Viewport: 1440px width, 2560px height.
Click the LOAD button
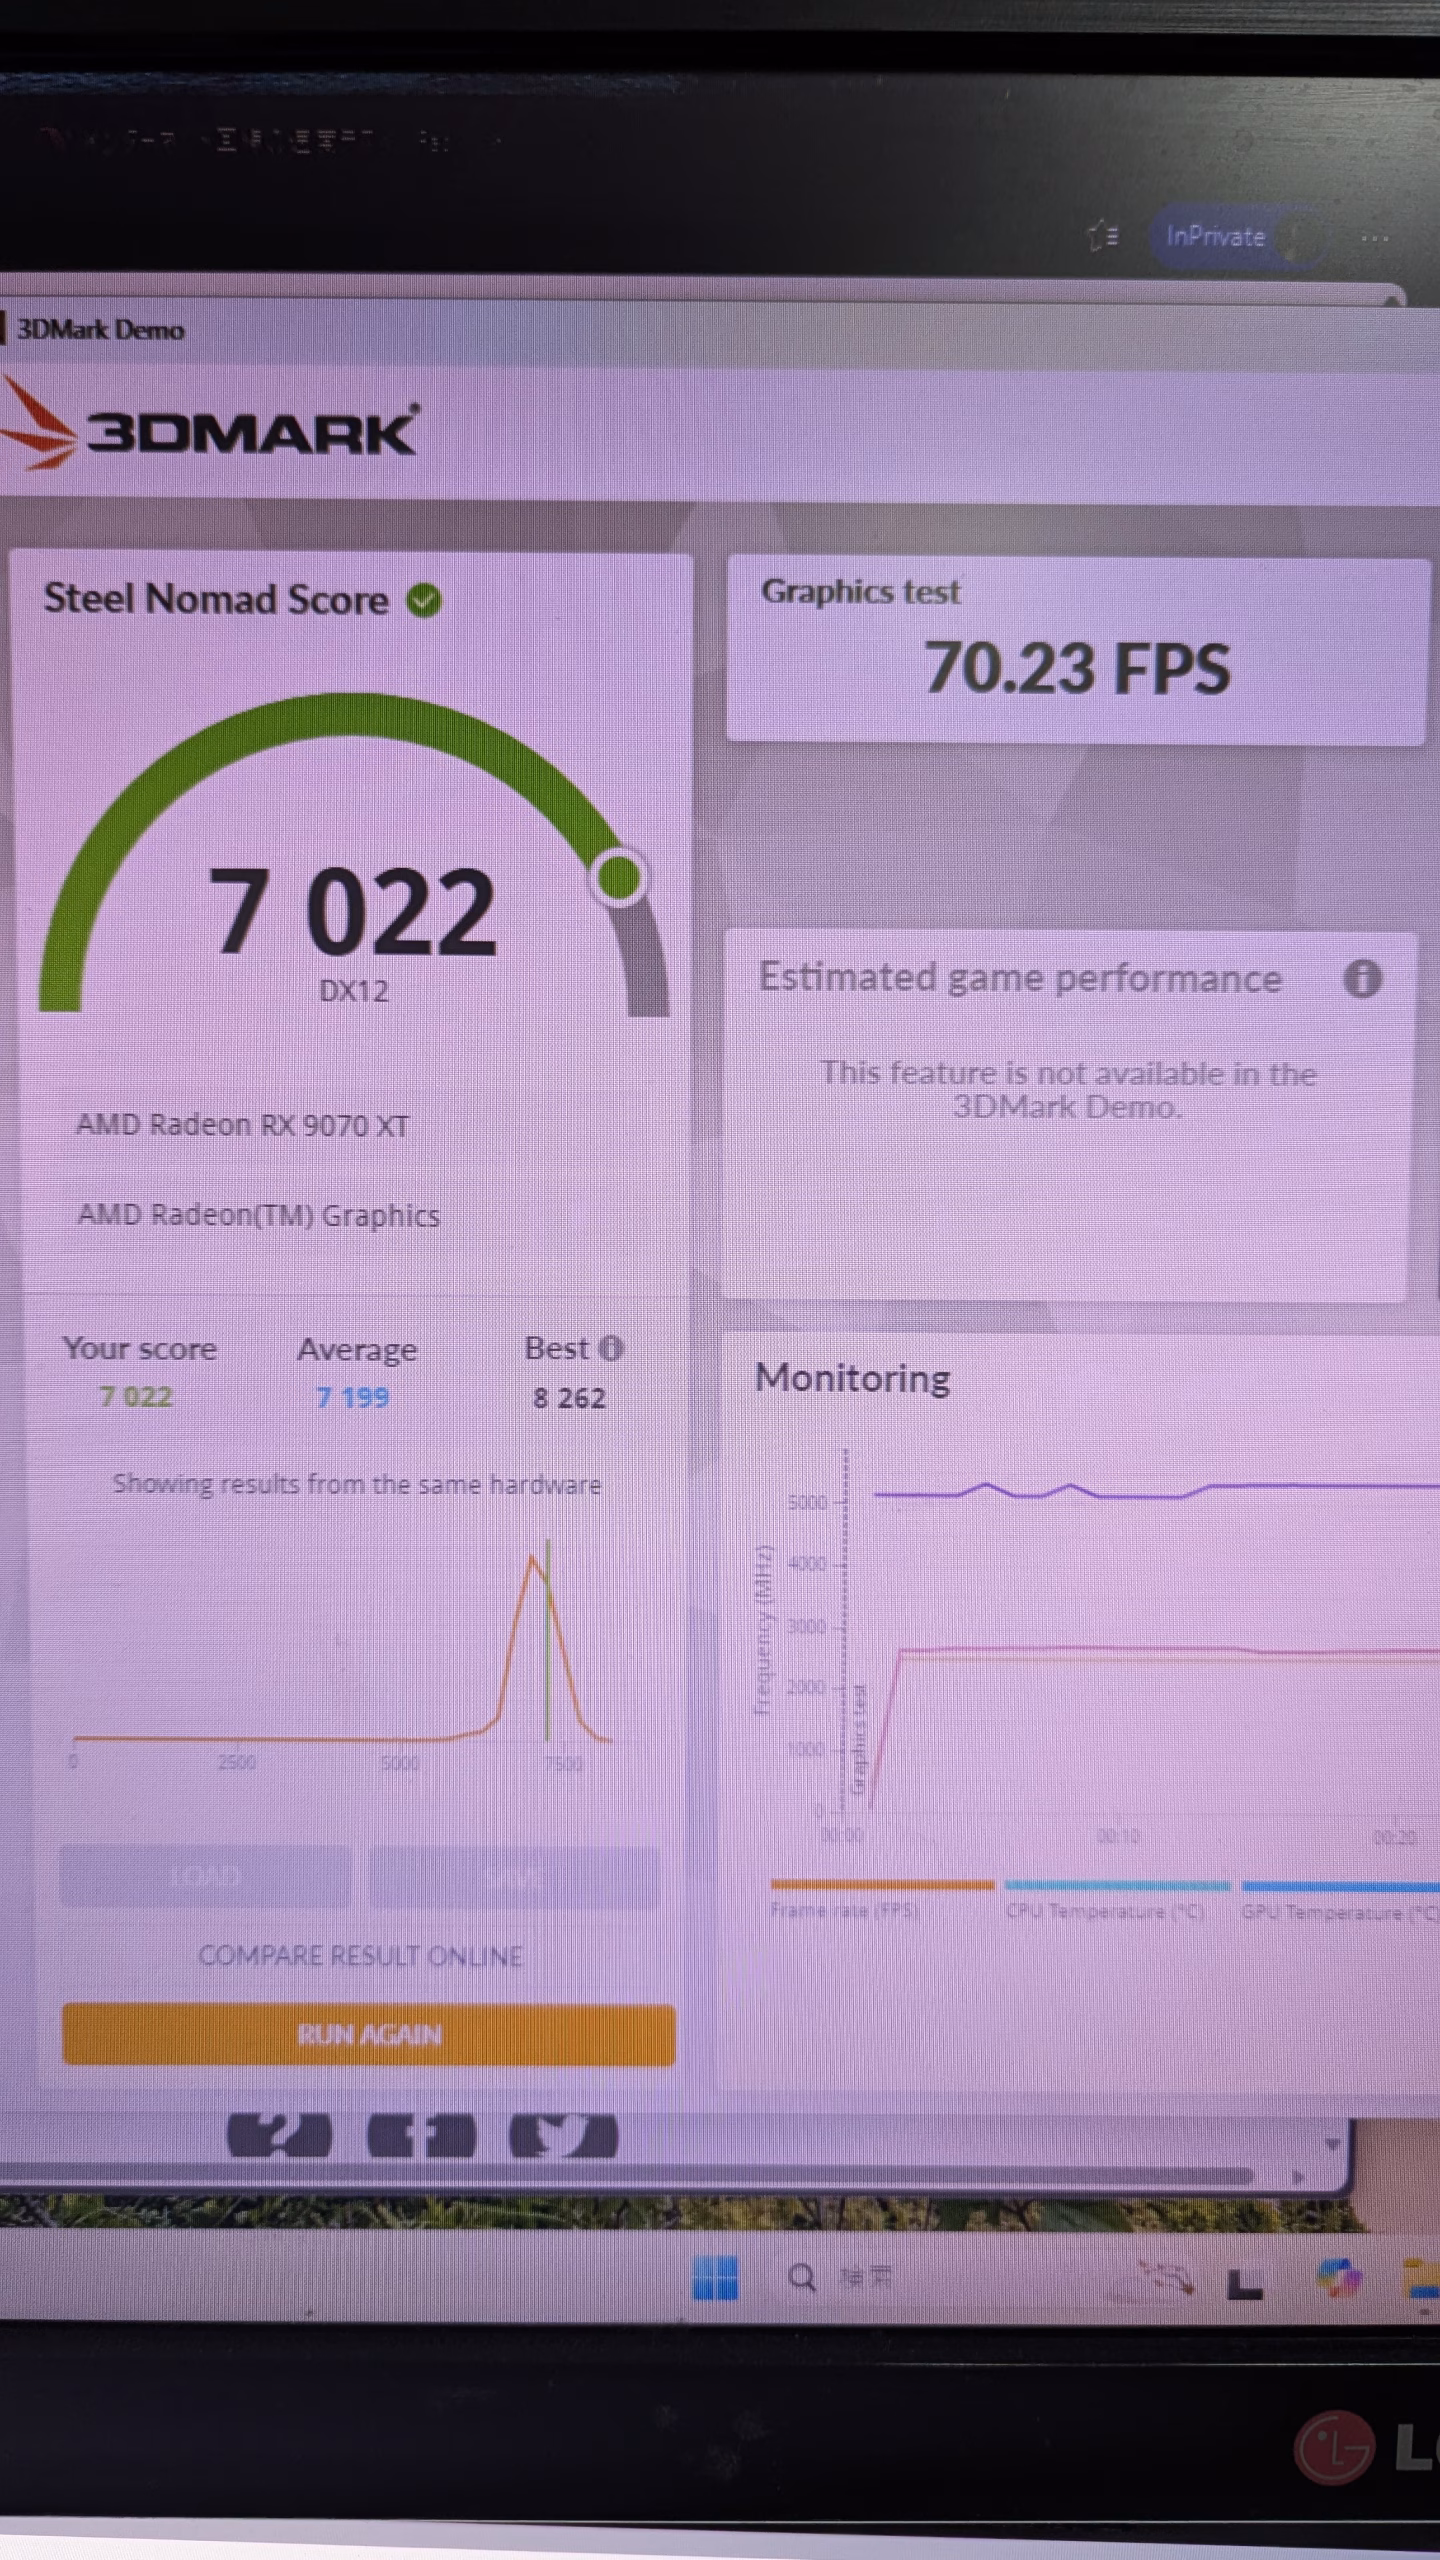(205, 1876)
